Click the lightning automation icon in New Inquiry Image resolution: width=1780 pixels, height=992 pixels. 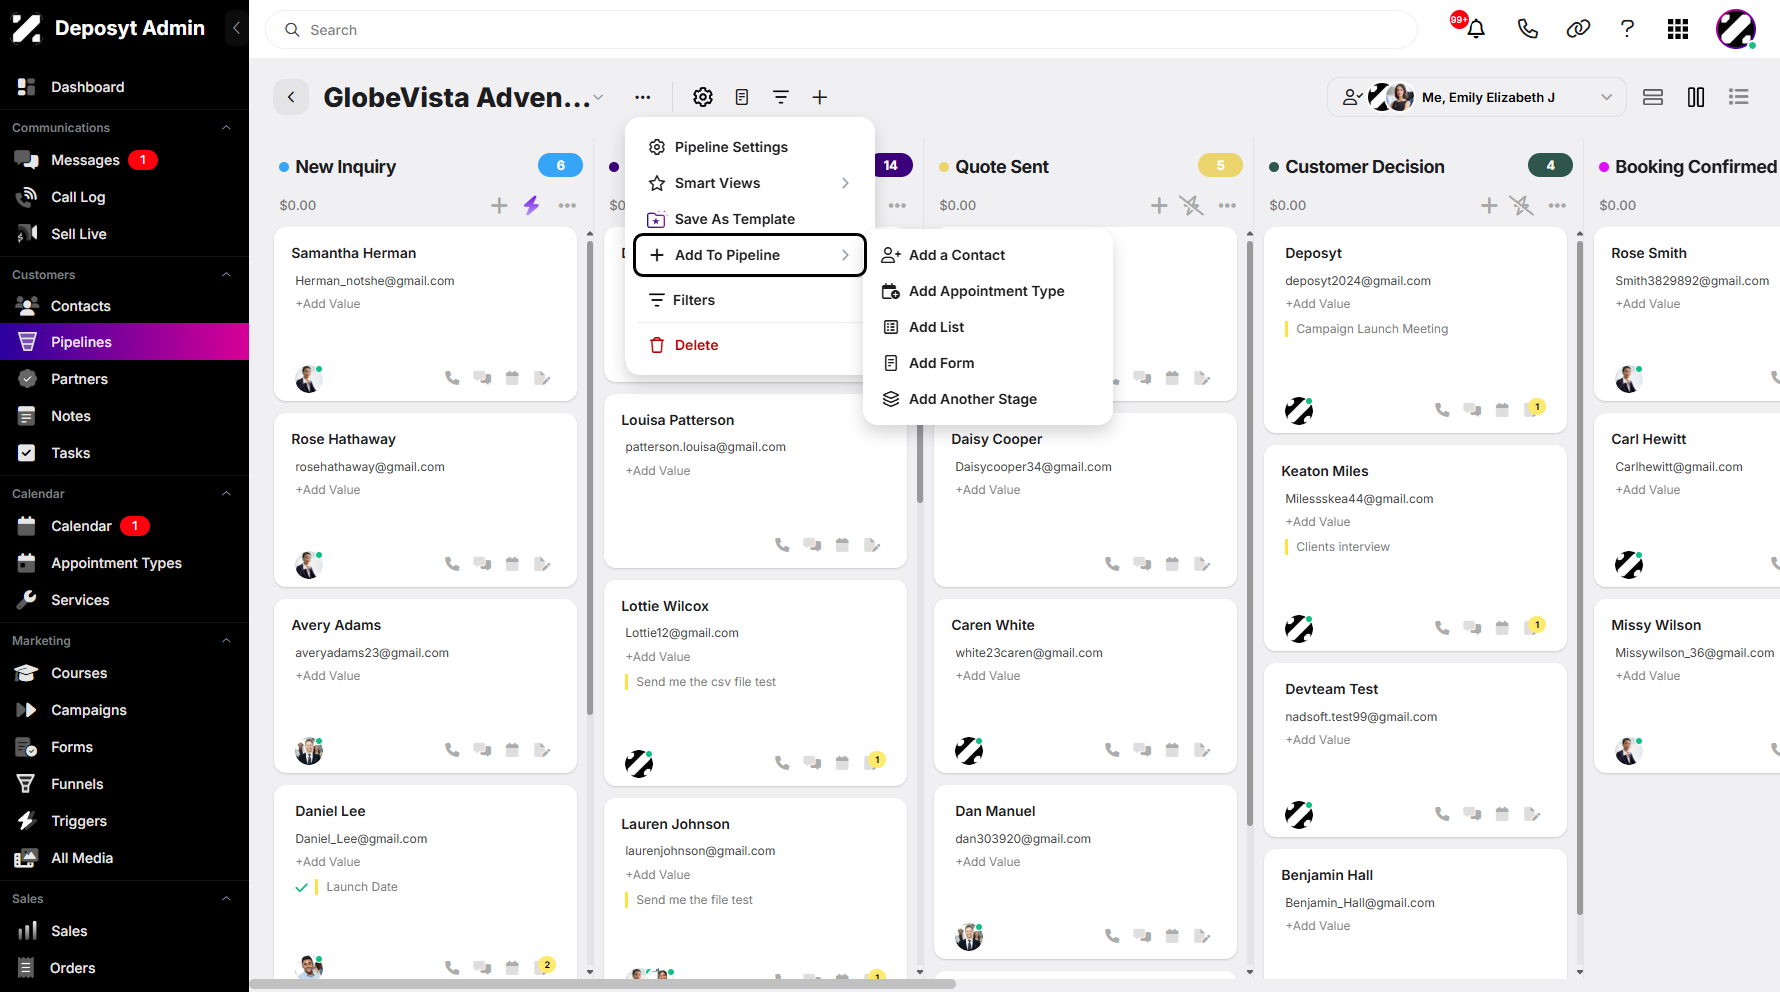pos(531,205)
